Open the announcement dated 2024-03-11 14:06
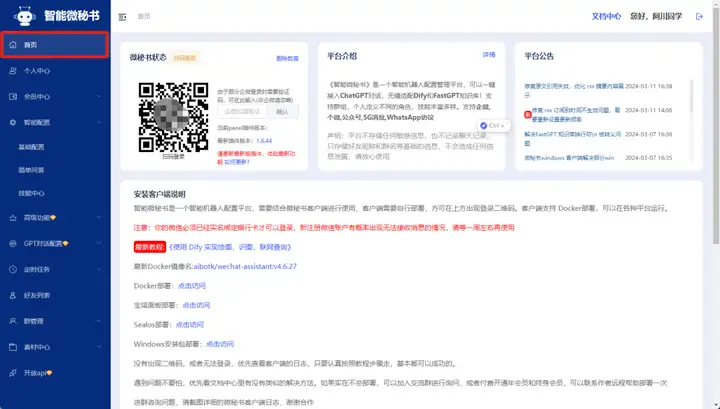 [x=577, y=115]
